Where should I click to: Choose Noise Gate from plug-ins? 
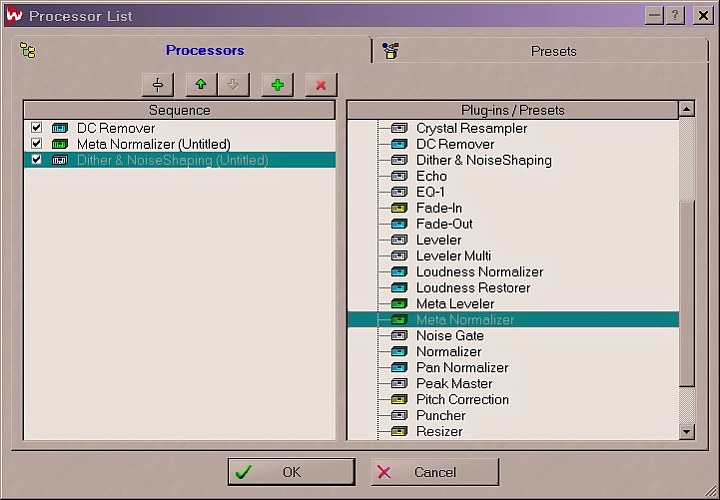pos(450,336)
